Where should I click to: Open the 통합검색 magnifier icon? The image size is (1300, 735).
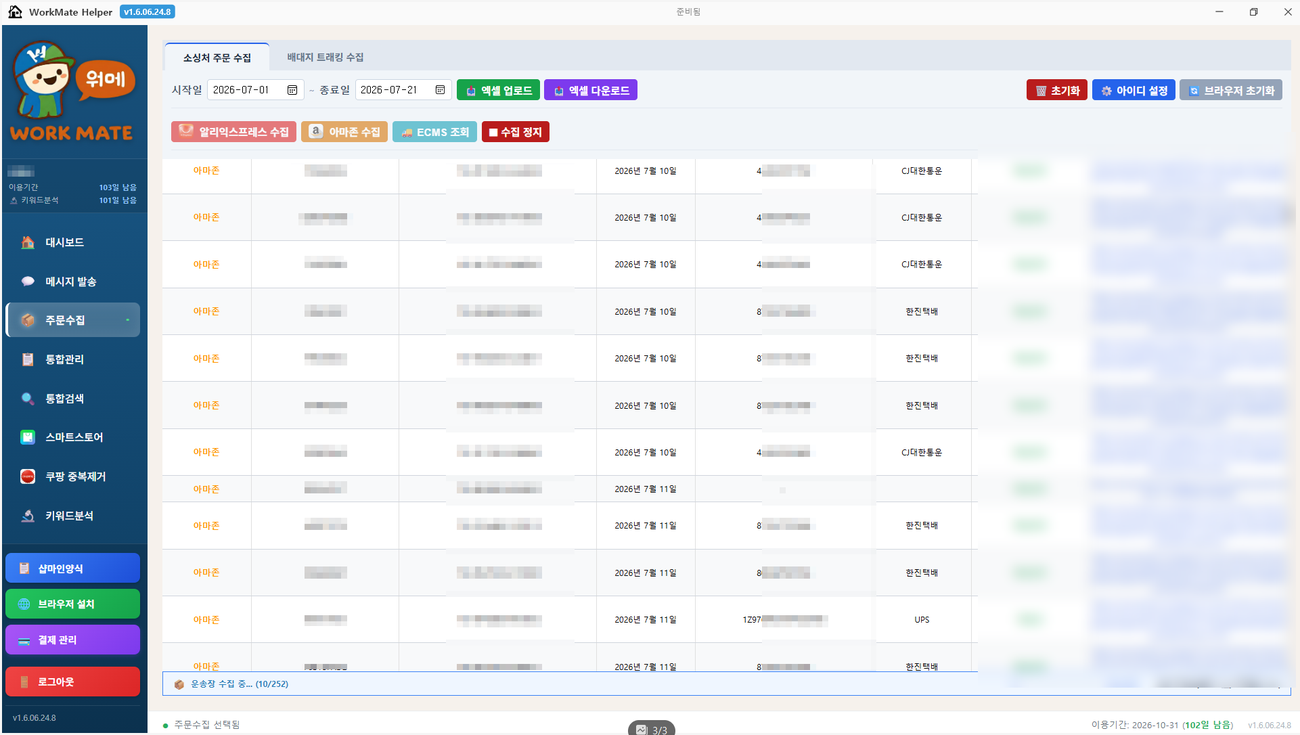[28, 399]
